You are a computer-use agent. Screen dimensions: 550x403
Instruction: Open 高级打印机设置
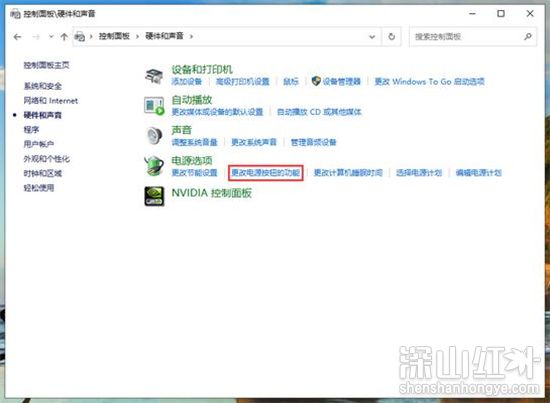tap(242, 81)
